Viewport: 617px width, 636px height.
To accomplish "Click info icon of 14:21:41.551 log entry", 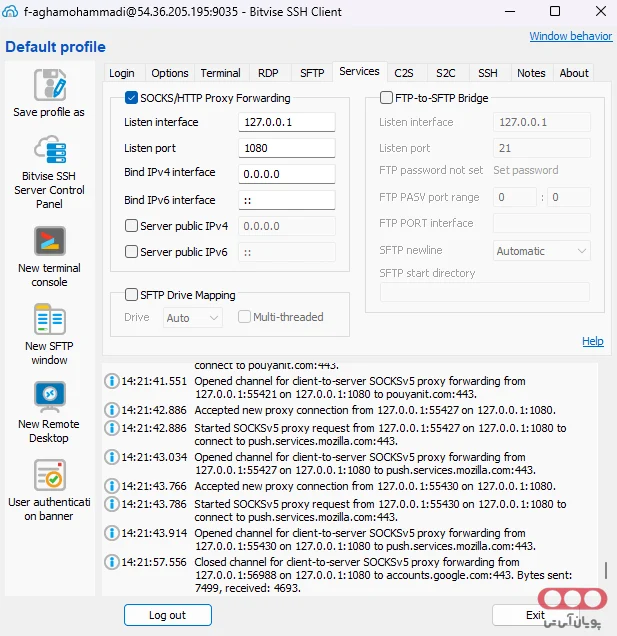I will click(112, 381).
